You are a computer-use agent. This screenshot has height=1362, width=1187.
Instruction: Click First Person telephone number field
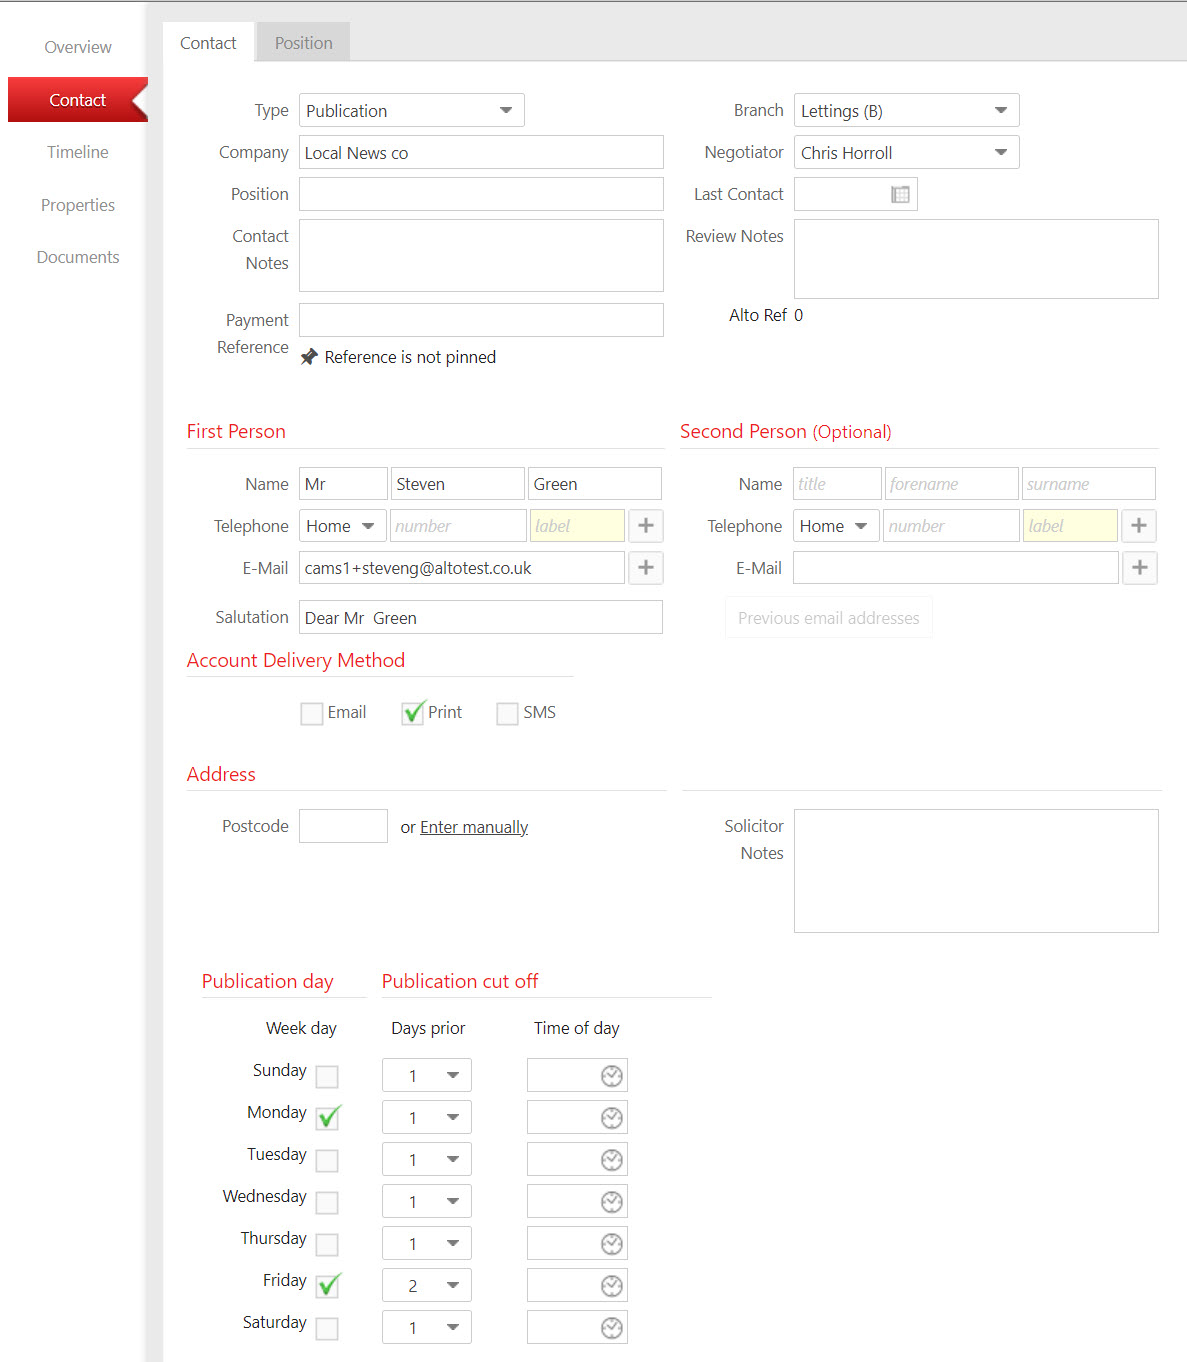(x=458, y=526)
